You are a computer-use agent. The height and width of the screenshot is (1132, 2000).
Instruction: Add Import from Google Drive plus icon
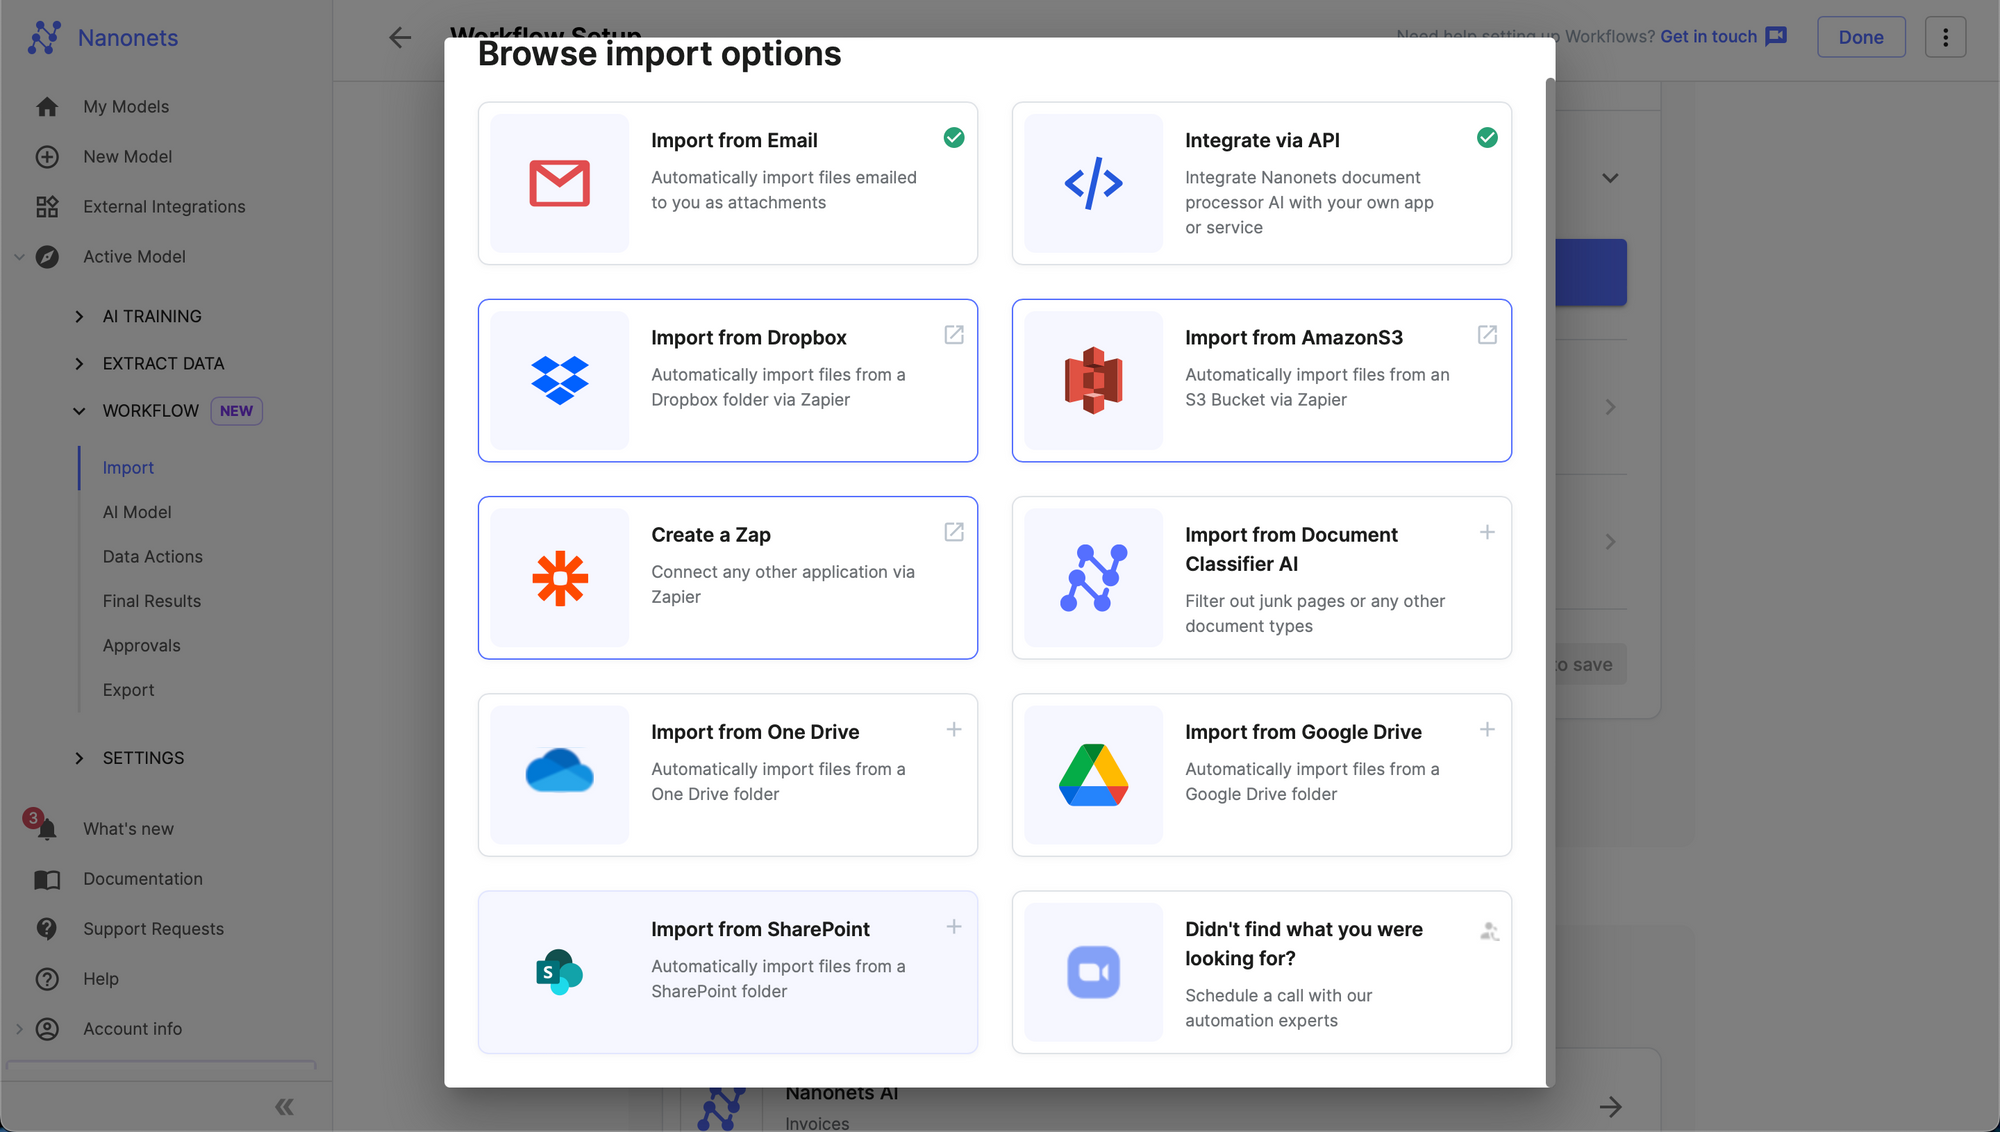1487,730
